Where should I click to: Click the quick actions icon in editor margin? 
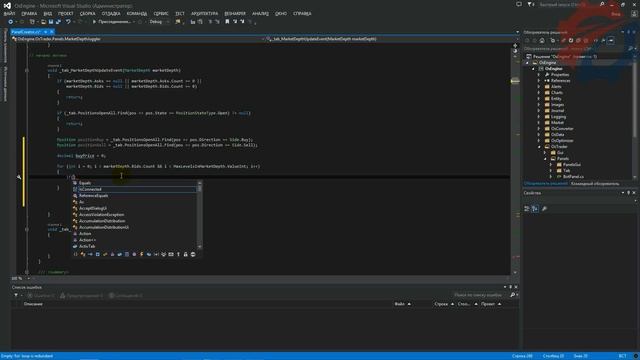pyautogui.click(x=19, y=177)
